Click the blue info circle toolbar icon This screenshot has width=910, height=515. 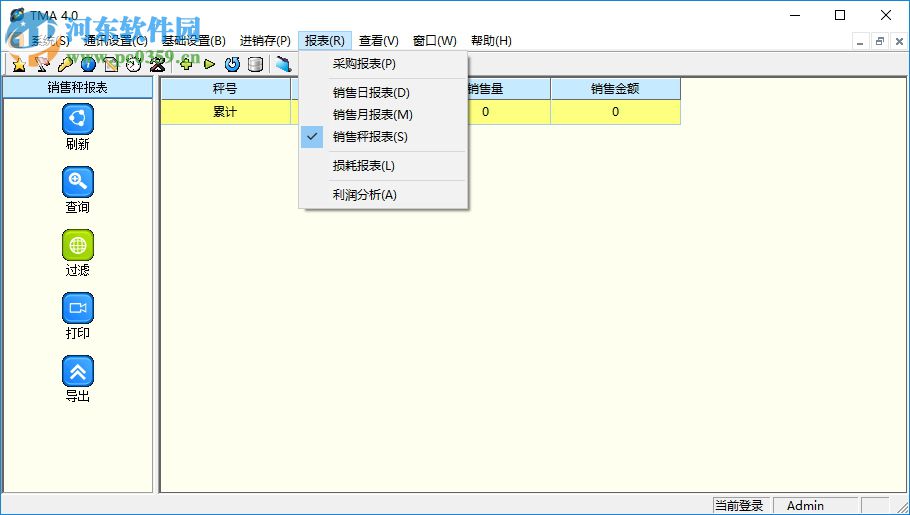pyautogui.click(x=88, y=64)
